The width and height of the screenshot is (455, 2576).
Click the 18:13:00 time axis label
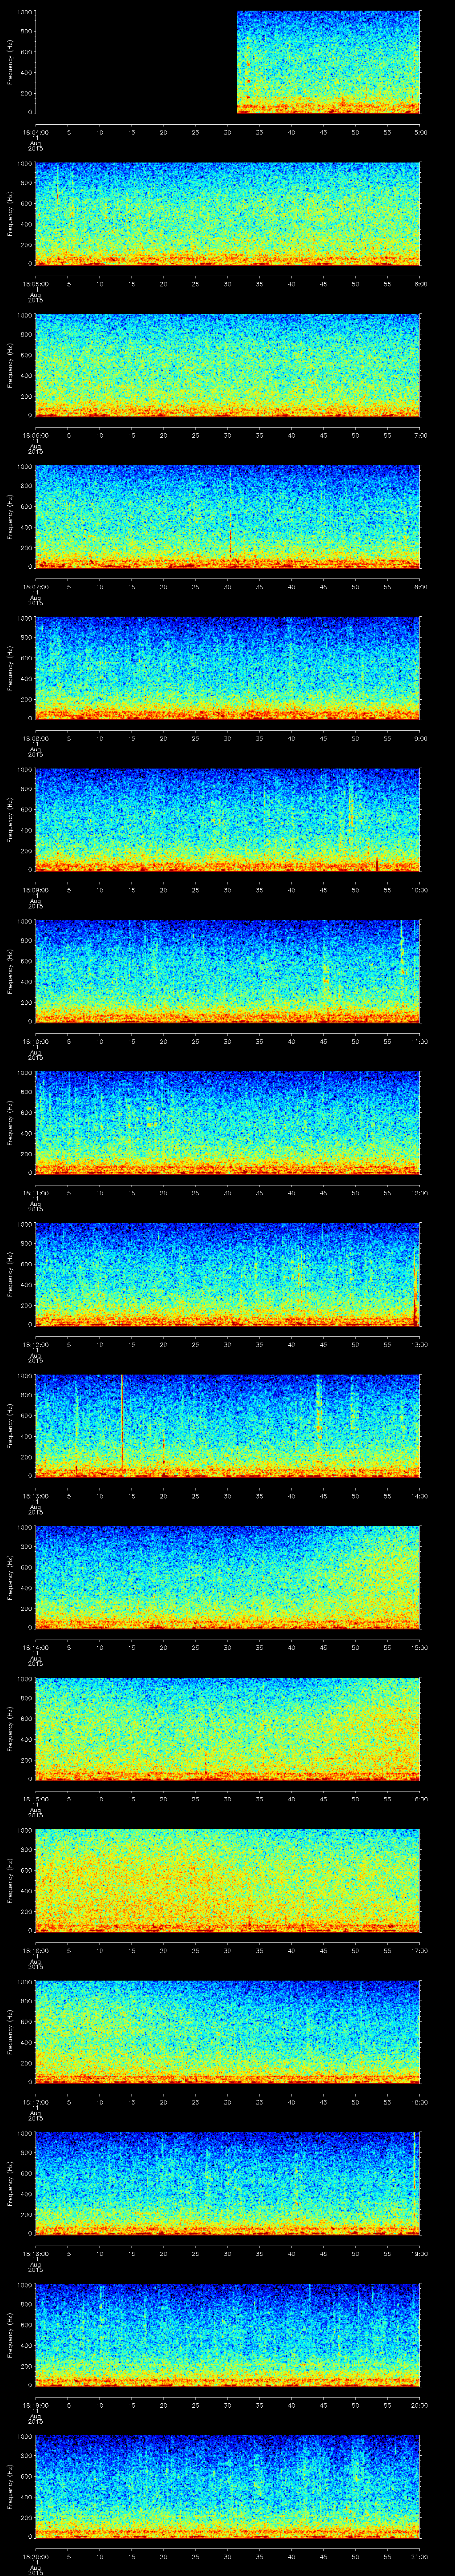(35, 1496)
